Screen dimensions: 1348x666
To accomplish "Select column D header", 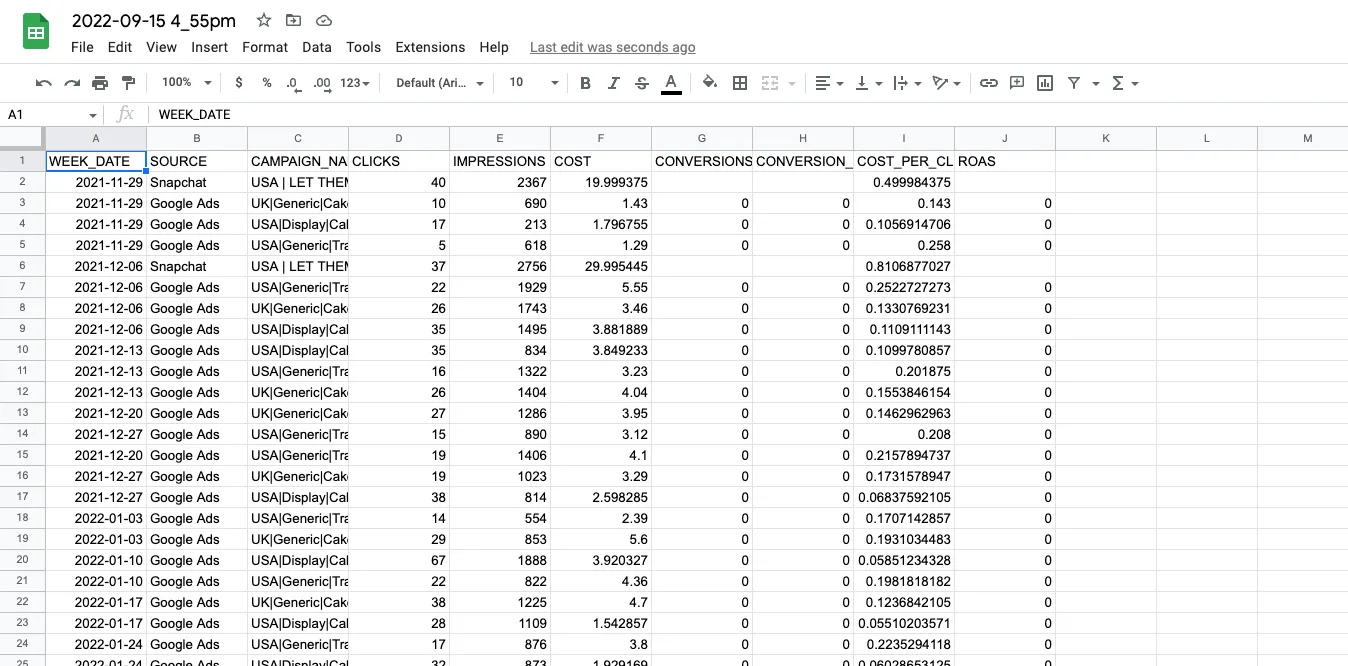I will coord(399,138).
